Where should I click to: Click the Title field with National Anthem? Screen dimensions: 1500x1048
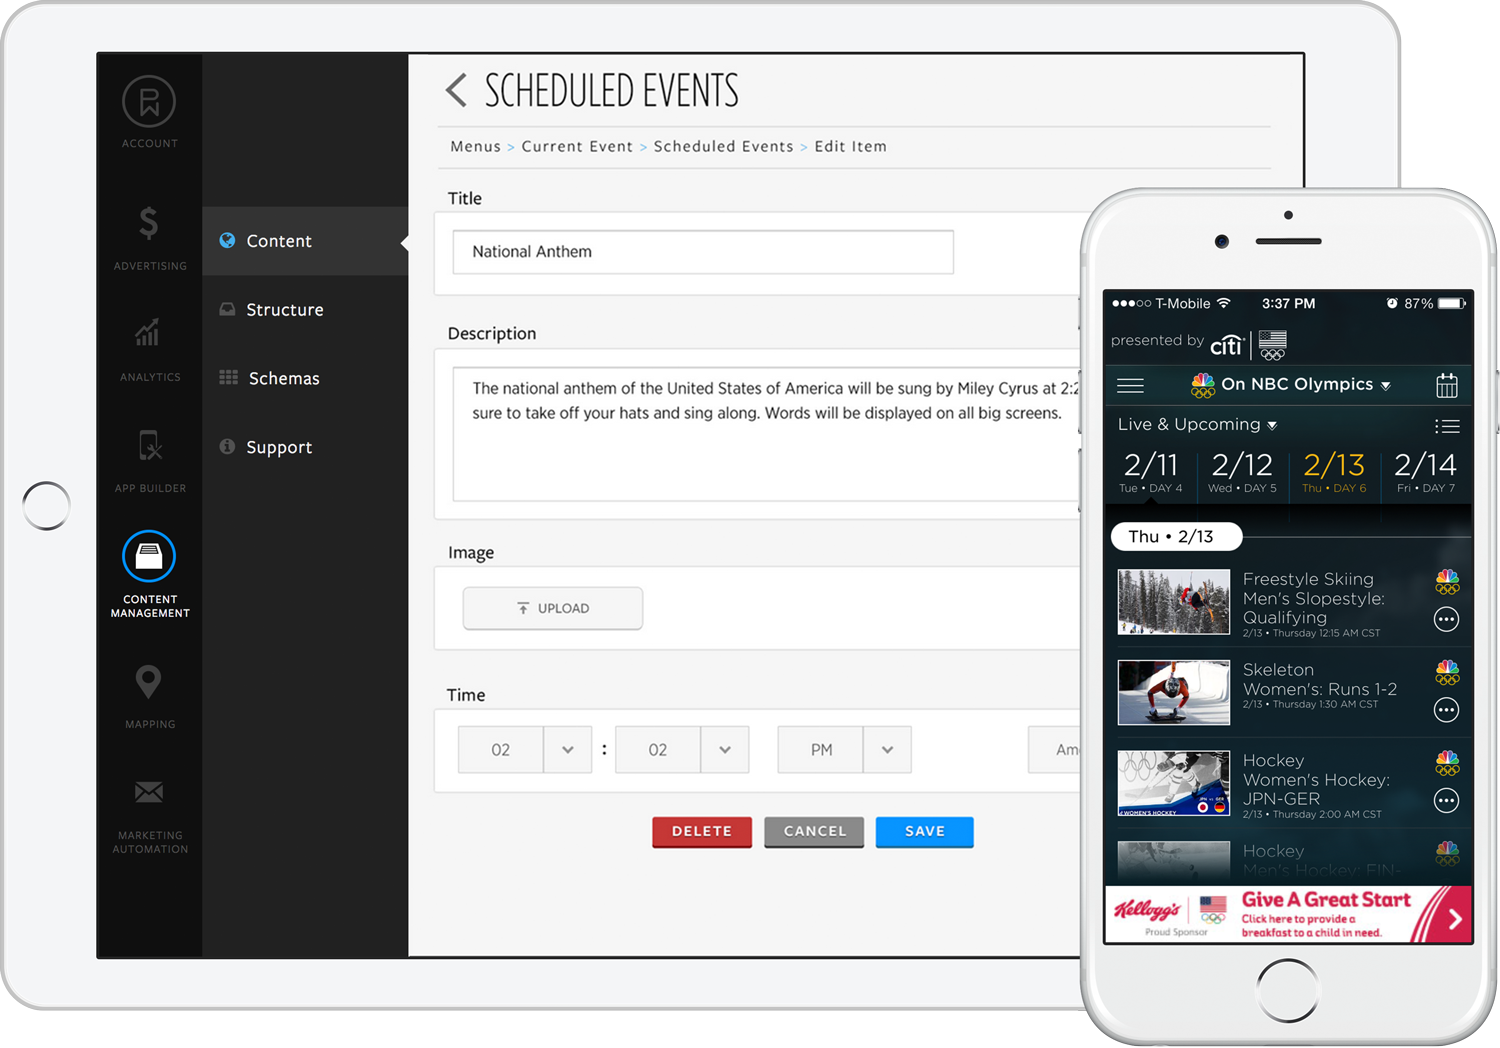(702, 252)
